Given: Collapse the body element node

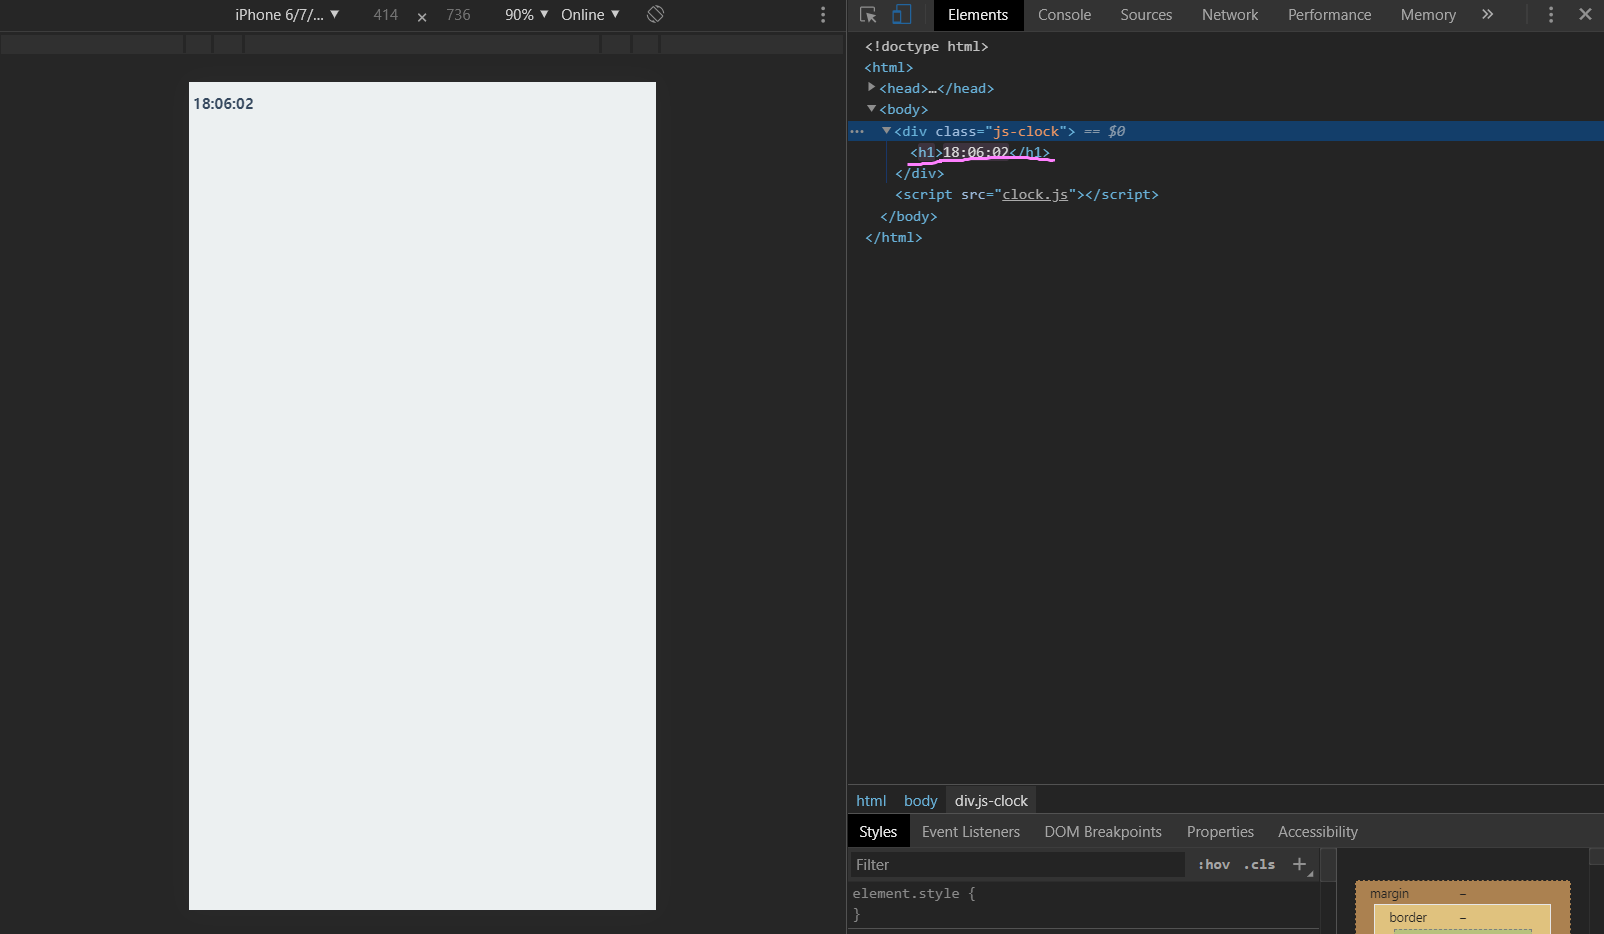Looking at the screenshot, I should (x=871, y=109).
